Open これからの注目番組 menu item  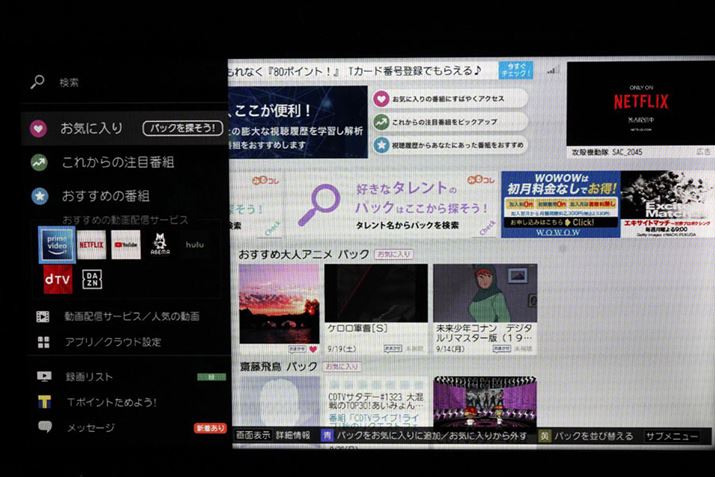(x=117, y=162)
